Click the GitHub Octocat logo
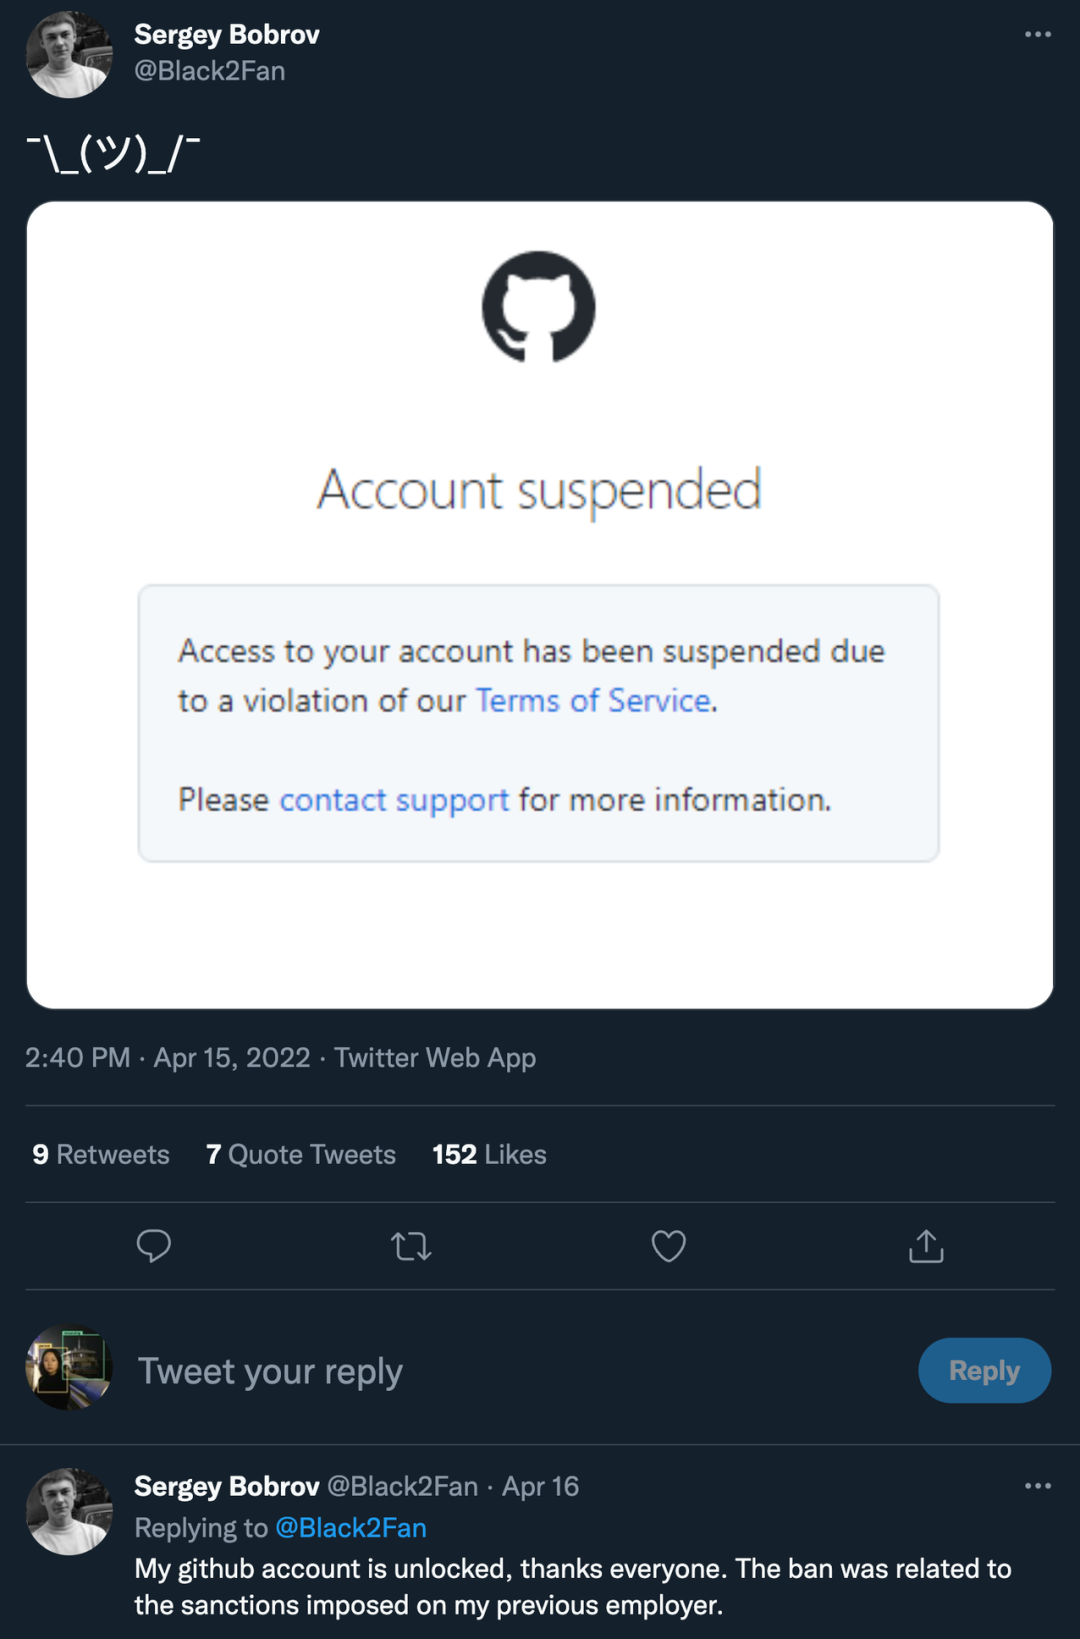This screenshot has height=1639, width=1080. (x=538, y=307)
